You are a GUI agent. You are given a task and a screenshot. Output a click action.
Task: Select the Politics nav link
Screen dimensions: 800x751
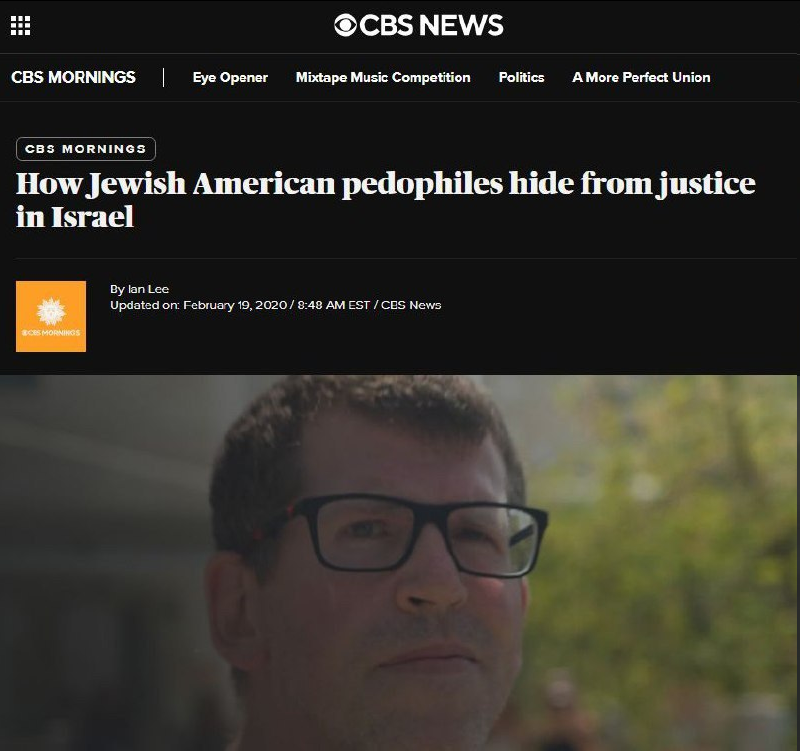click(521, 77)
